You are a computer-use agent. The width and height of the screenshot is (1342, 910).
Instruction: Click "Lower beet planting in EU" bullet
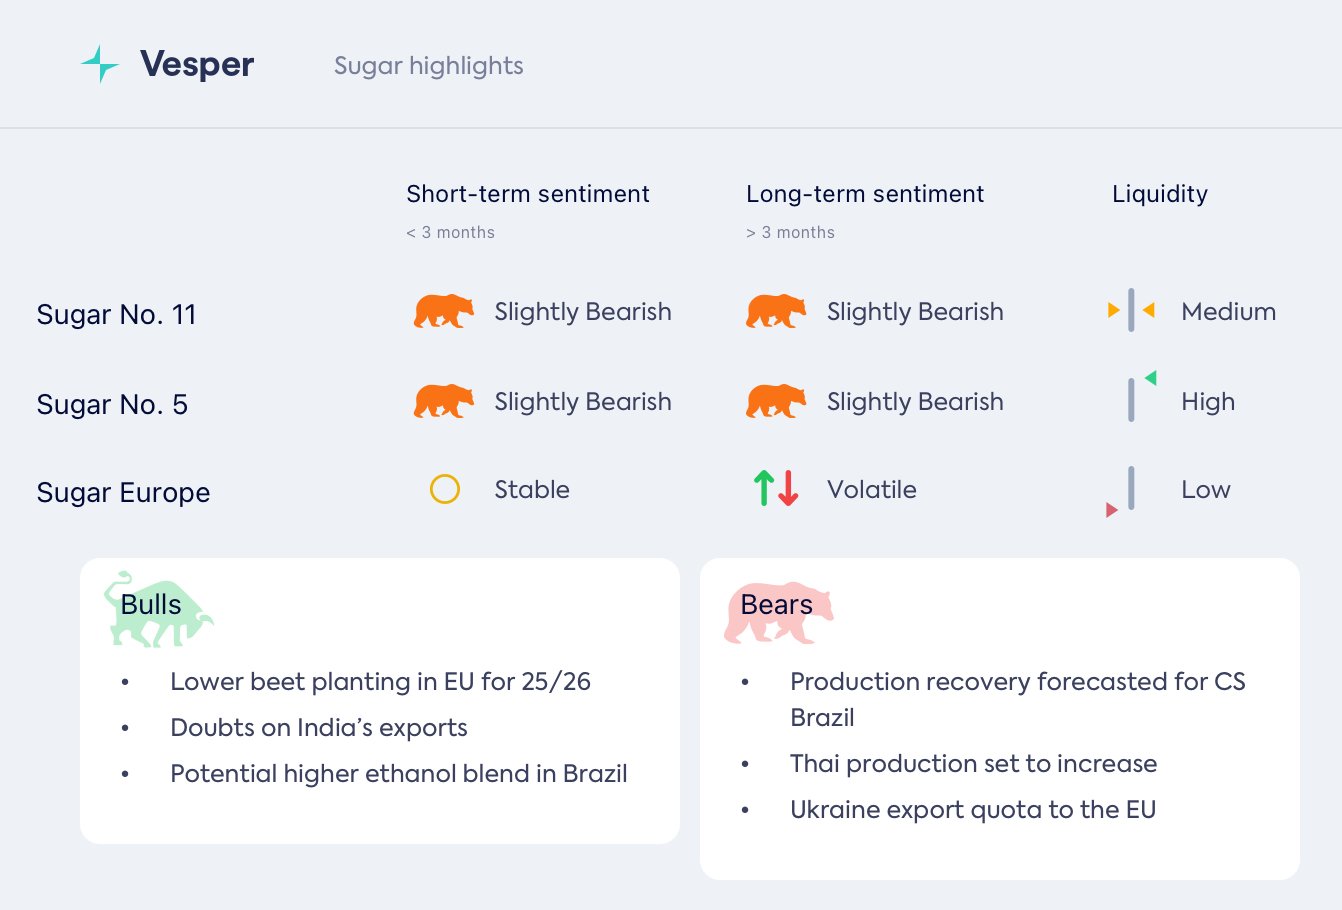point(380,682)
